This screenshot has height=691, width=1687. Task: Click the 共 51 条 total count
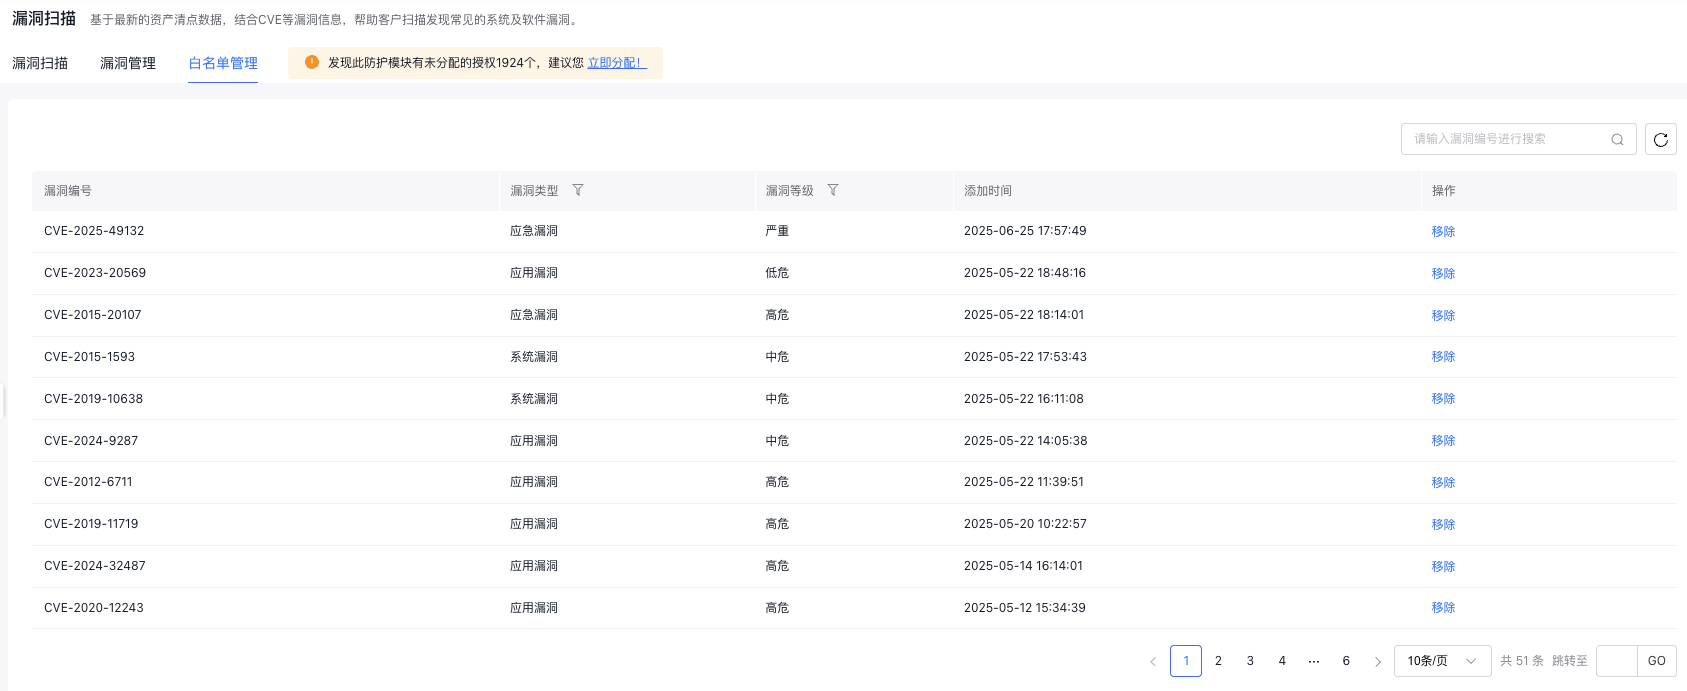[1522, 661]
